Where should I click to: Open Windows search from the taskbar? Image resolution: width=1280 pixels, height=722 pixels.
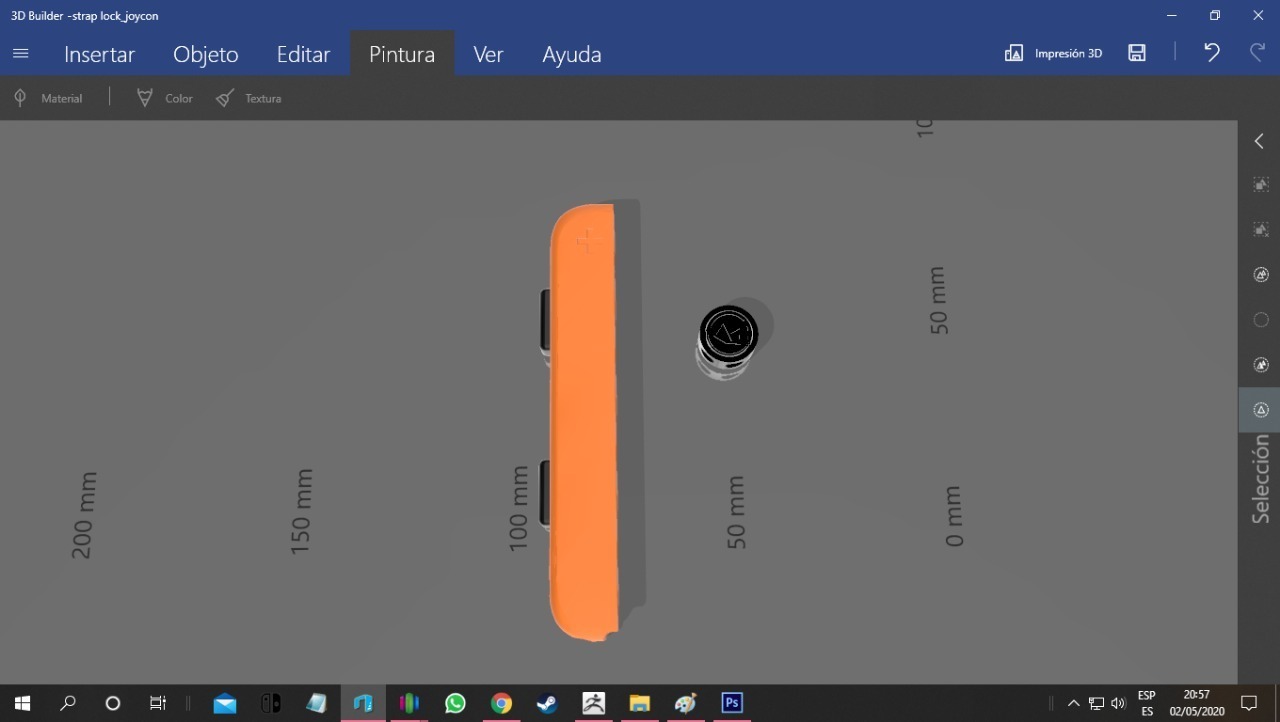[68, 703]
